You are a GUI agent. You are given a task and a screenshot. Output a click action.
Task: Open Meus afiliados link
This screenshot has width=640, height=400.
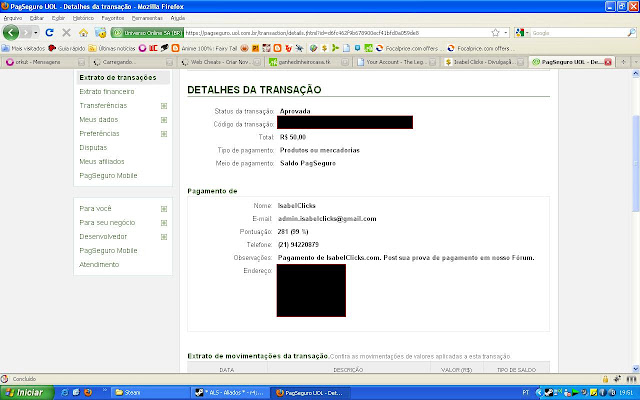pos(102,162)
